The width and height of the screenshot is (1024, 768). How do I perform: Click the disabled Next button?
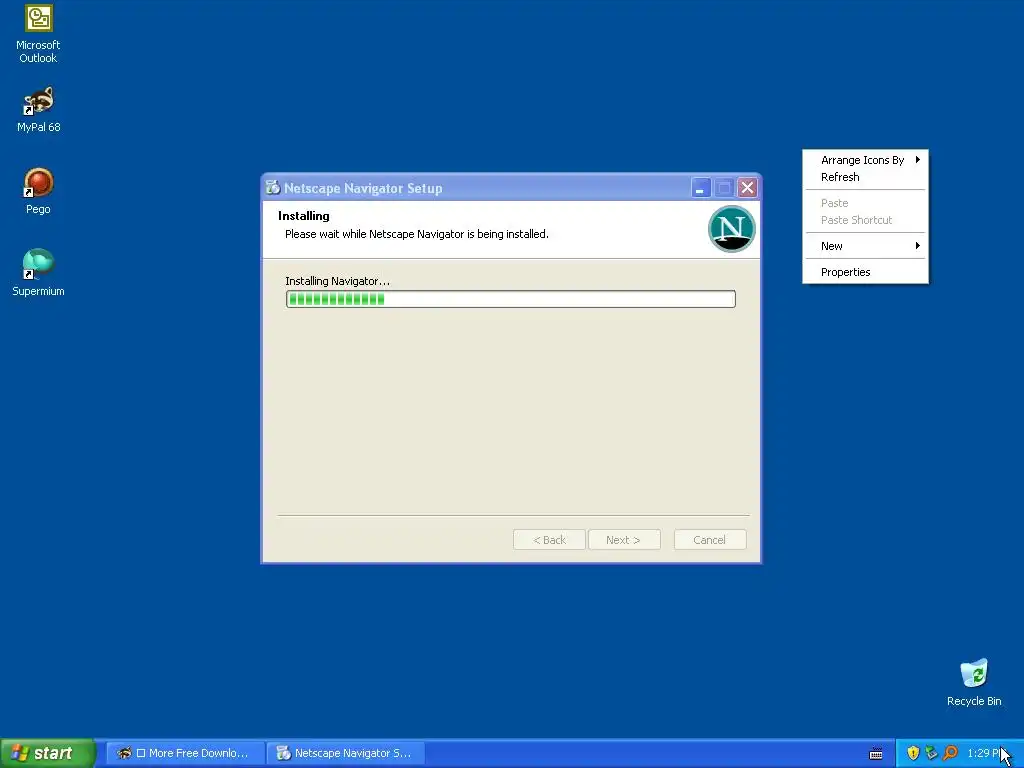pyautogui.click(x=624, y=540)
